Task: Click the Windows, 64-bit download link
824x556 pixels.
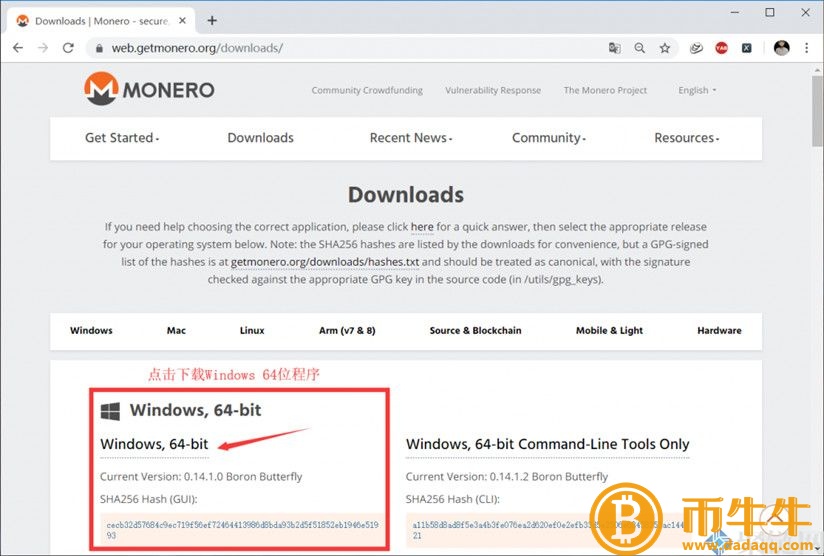Action: point(154,444)
